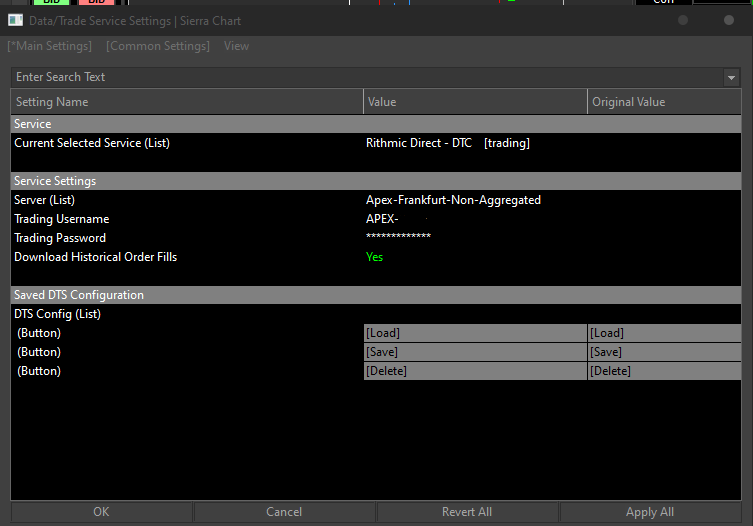Image resolution: width=753 pixels, height=526 pixels.
Task: Click the [Save] button in Value column
Action: click(x=475, y=352)
